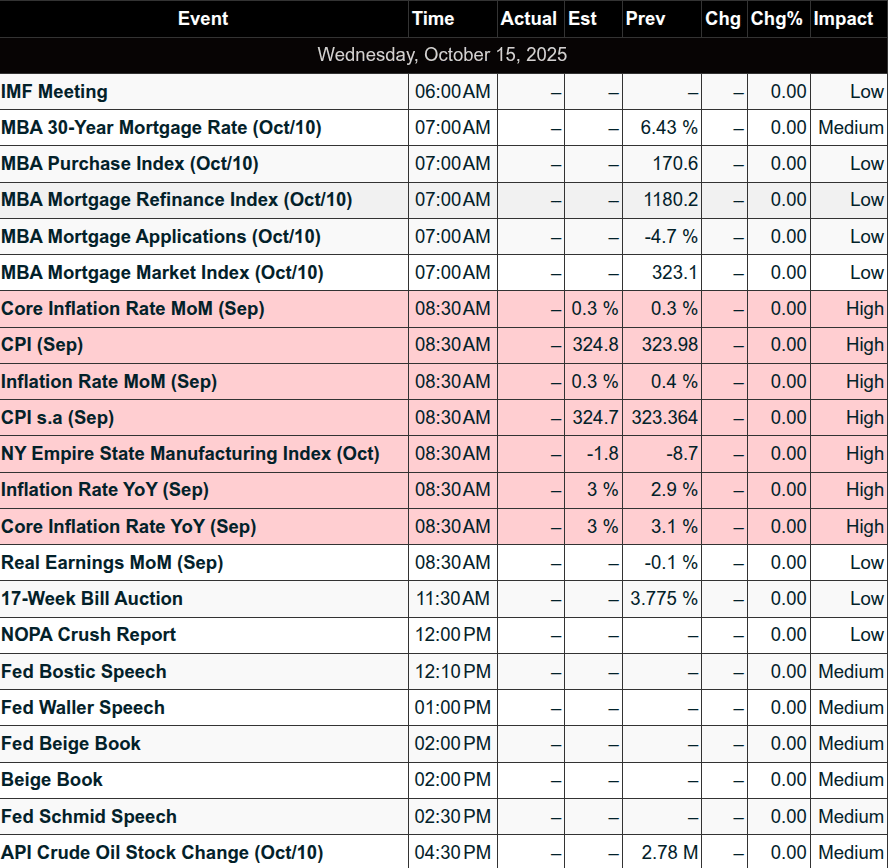The width and height of the screenshot is (896, 868).
Task: Open the IMF Meeting event
Action: click(55, 92)
